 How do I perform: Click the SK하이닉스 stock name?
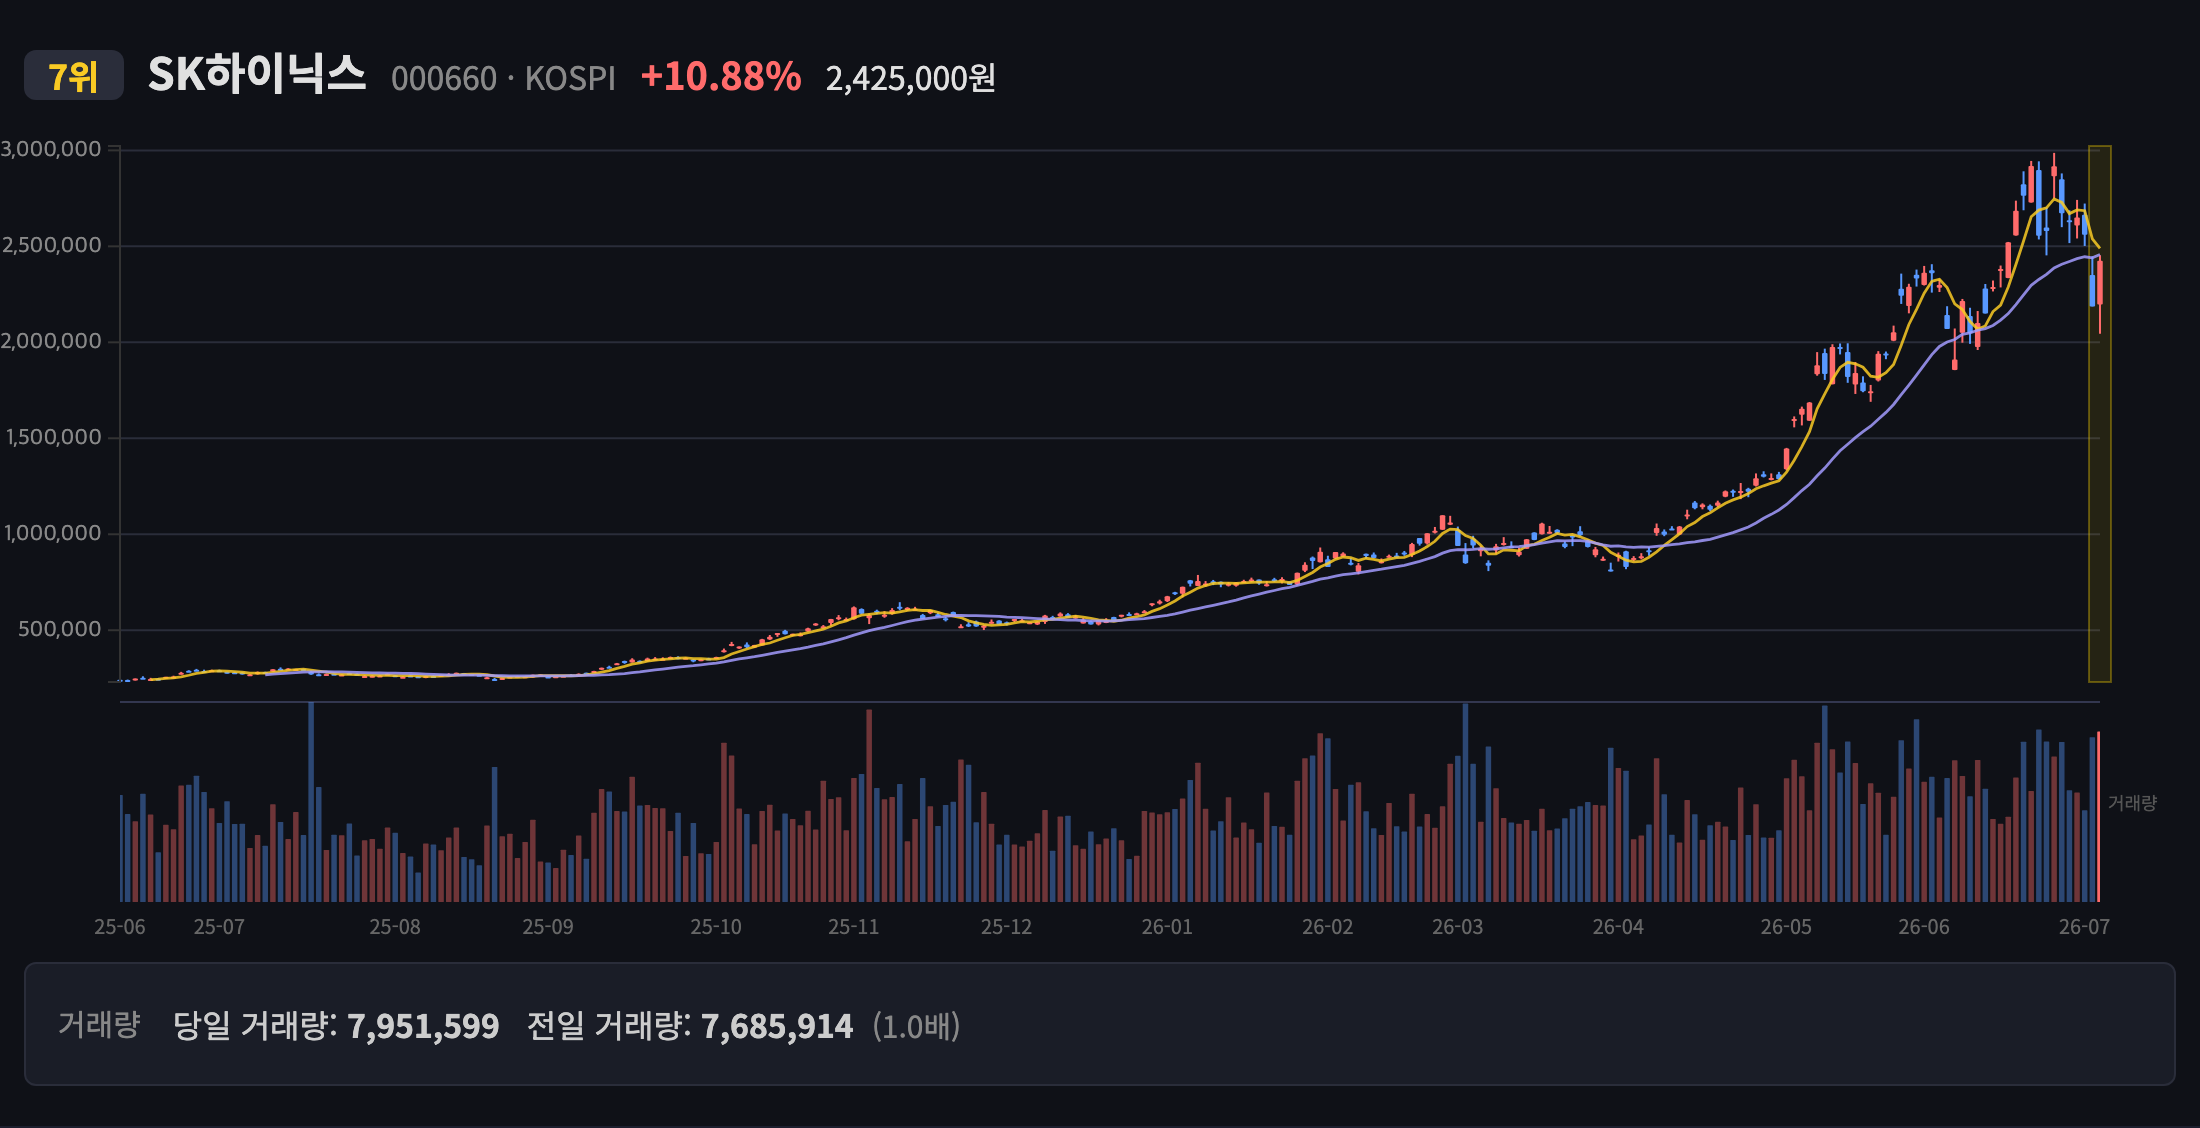click(257, 75)
